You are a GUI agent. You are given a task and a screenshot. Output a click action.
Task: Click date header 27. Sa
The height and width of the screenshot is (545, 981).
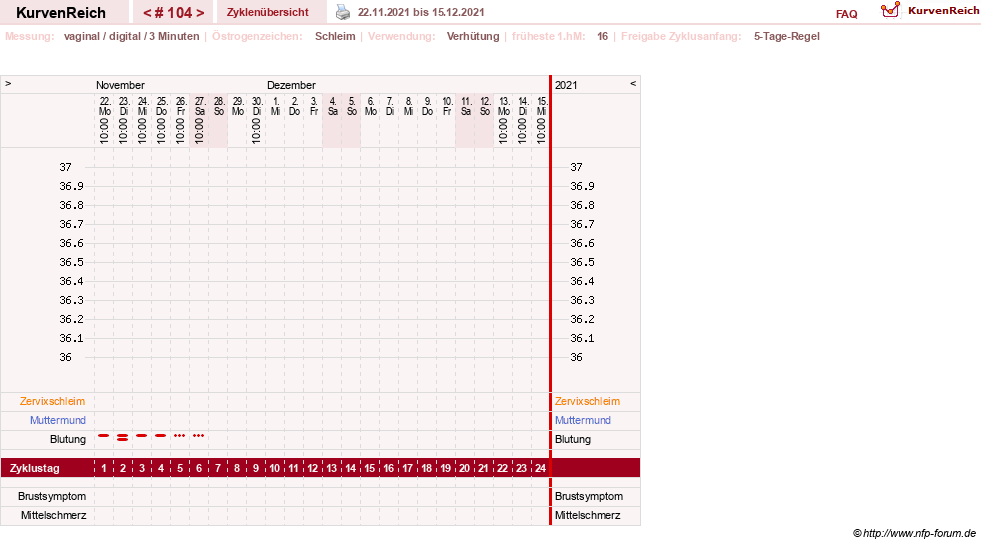click(200, 106)
